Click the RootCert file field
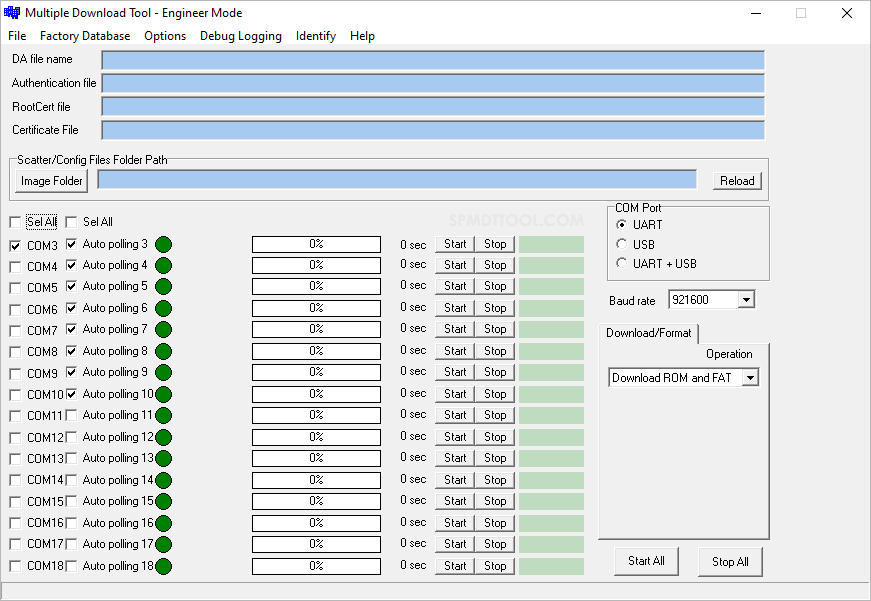The height and width of the screenshot is (601, 871). pyautogui.click(x=433, y=107)
